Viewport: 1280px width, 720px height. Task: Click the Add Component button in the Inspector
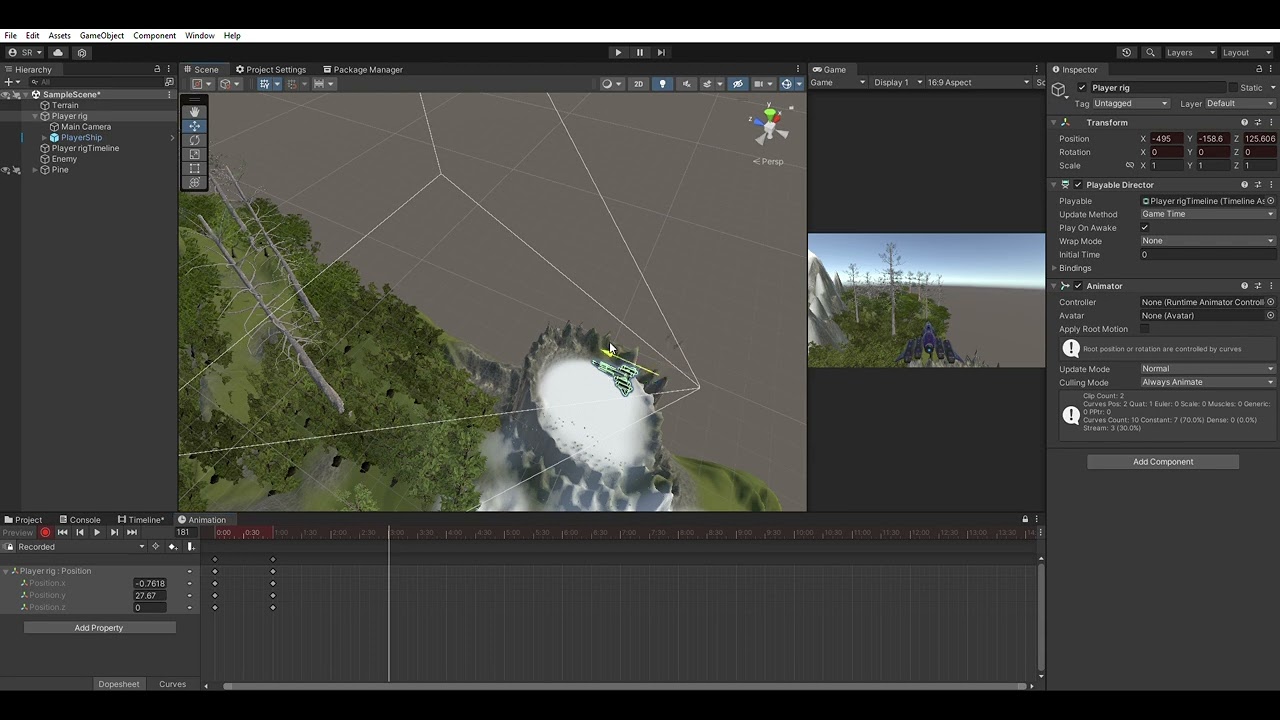tap(1162, 461)
